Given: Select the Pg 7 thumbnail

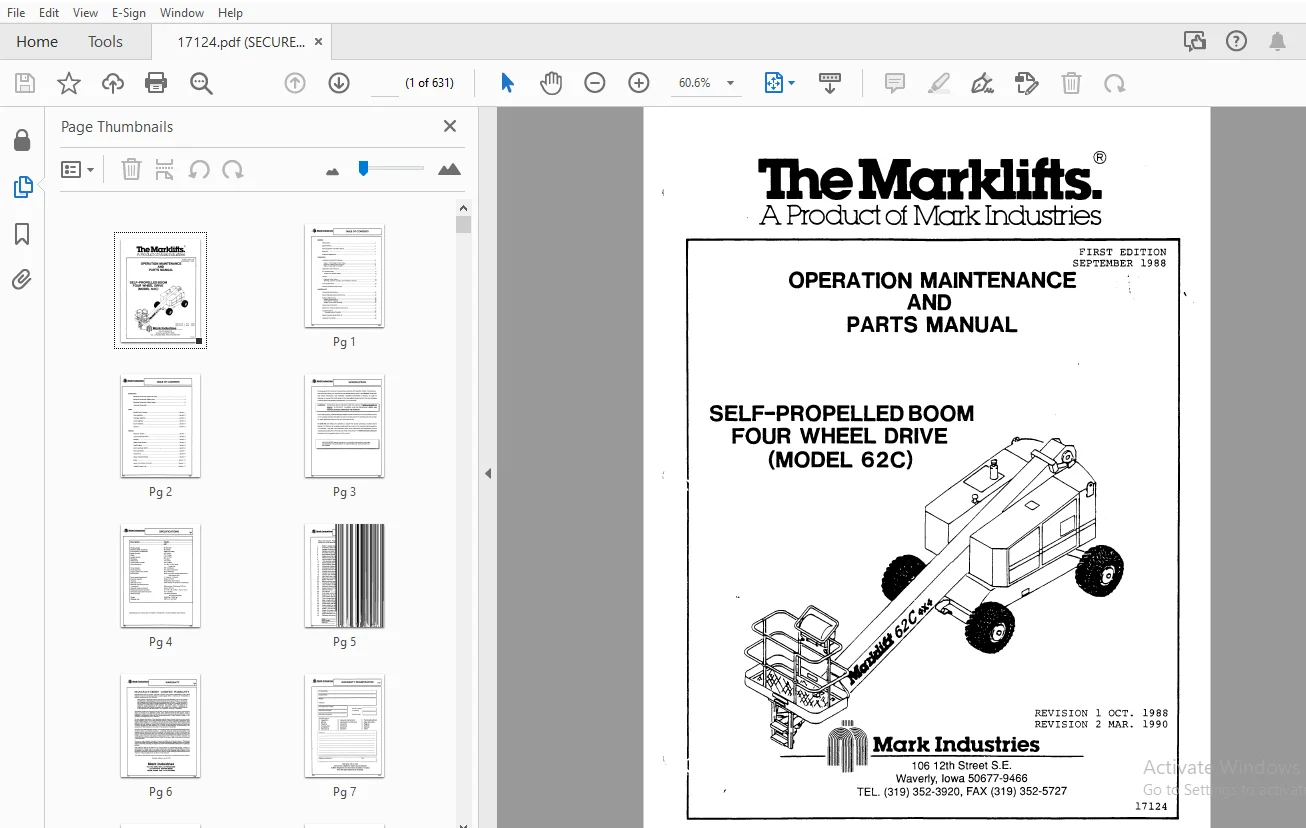Looking at the screenshot, I should pyautogui.click(x=344, y=726).
